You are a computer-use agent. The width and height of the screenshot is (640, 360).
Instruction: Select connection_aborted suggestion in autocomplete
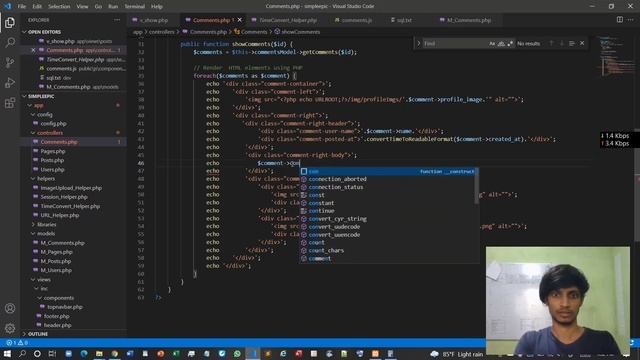(x=388, y=179)
